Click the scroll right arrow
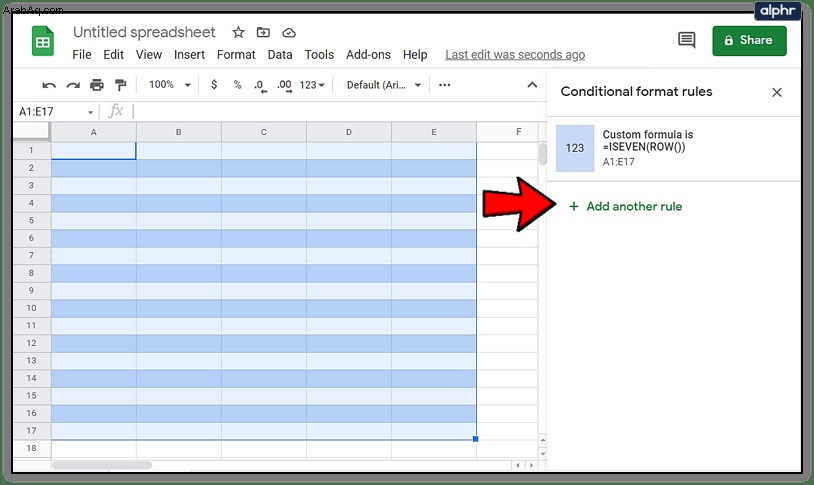 (531, 465)
